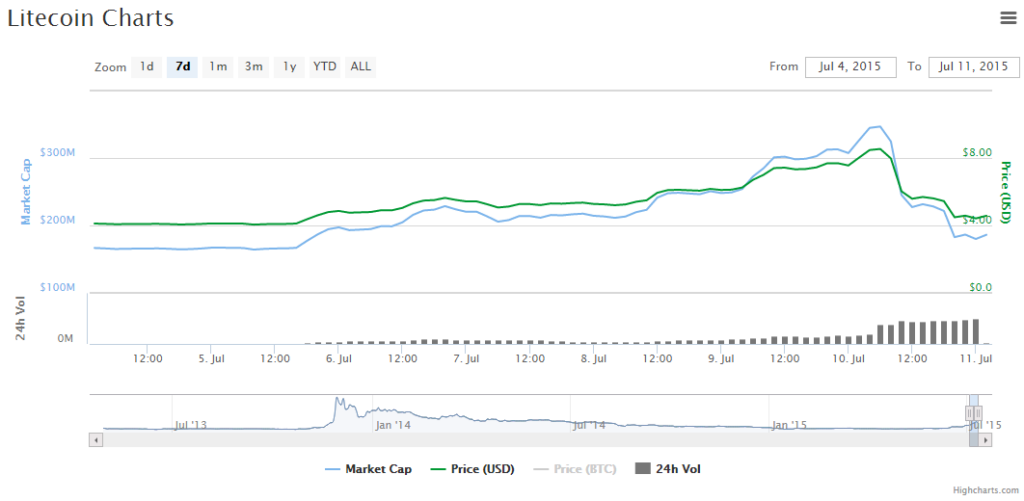This screenshot has height=501, width=1024.
Task: Click the 8. Jul axis label
Action: click(594, 358)
